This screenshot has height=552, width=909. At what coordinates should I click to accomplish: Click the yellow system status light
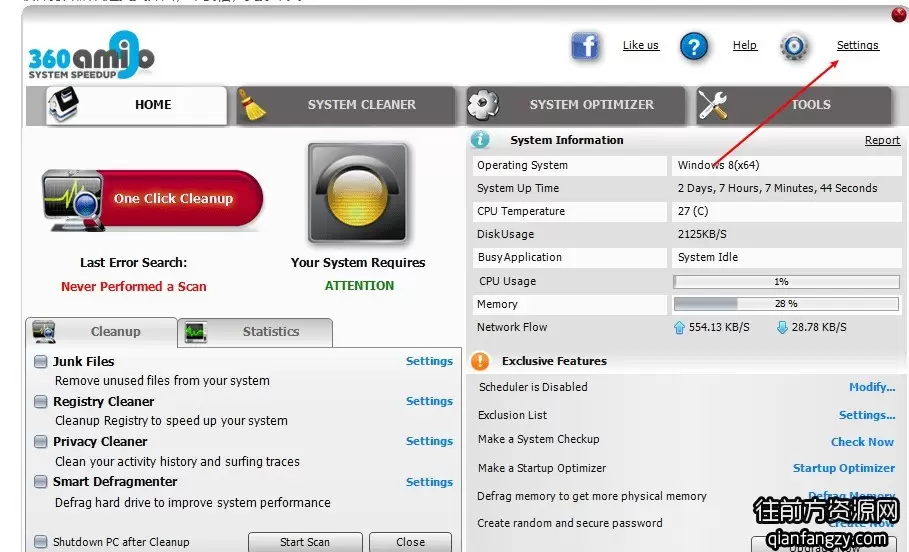click(358, 193)
